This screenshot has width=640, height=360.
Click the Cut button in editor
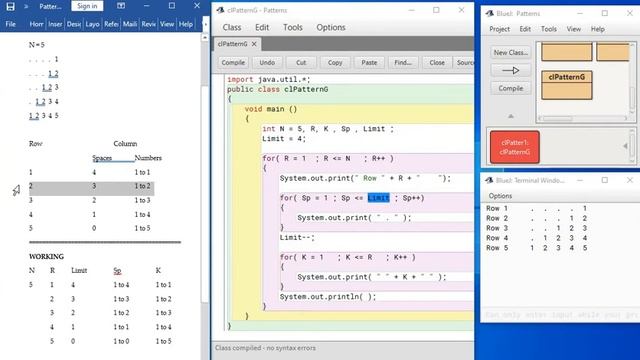click(x=301, y=62)
